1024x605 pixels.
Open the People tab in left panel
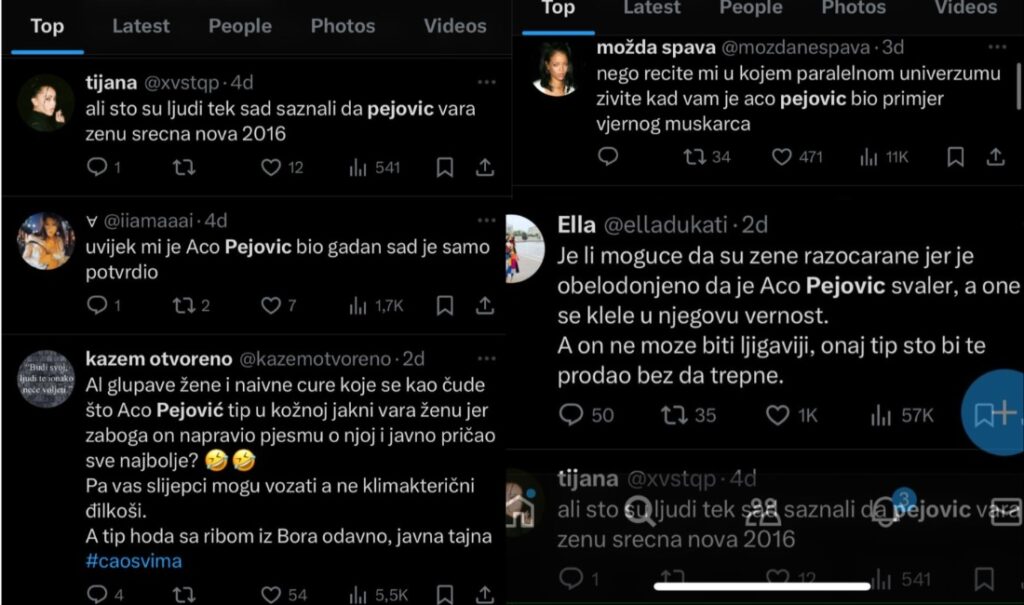point(240,26)
